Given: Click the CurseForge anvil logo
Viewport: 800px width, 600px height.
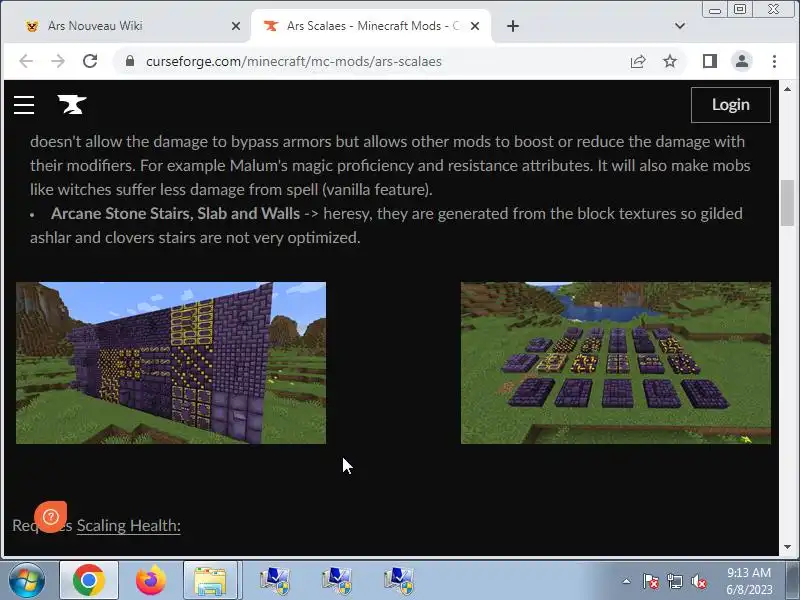Looking at the screenshot, I should 72,105.
